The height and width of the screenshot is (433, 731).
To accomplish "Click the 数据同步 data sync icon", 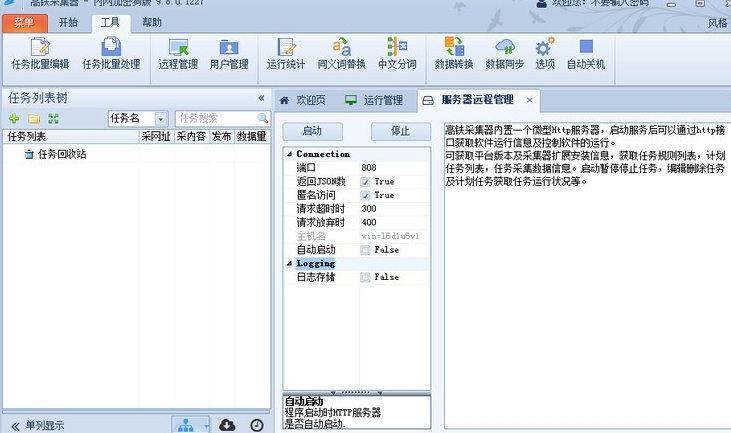I will click(x=504, y=54).
